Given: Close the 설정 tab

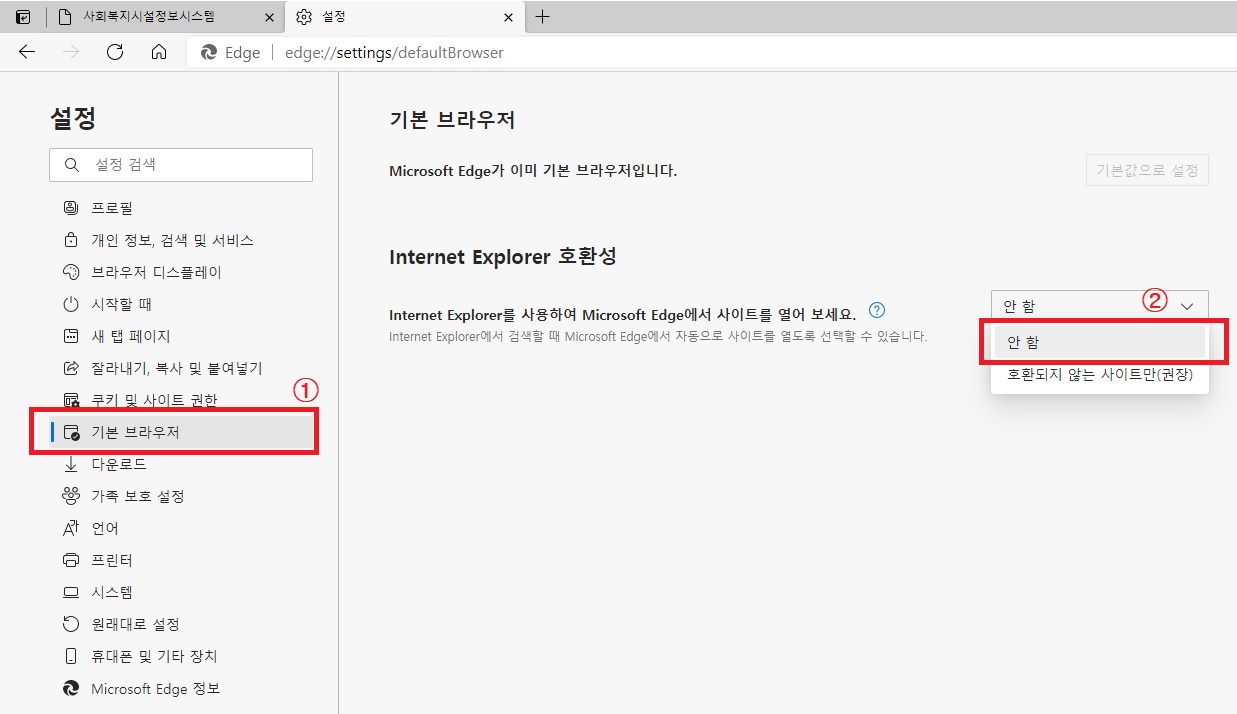Looking at the screenshot, I should pyautogui.click(x=508, y=17).
